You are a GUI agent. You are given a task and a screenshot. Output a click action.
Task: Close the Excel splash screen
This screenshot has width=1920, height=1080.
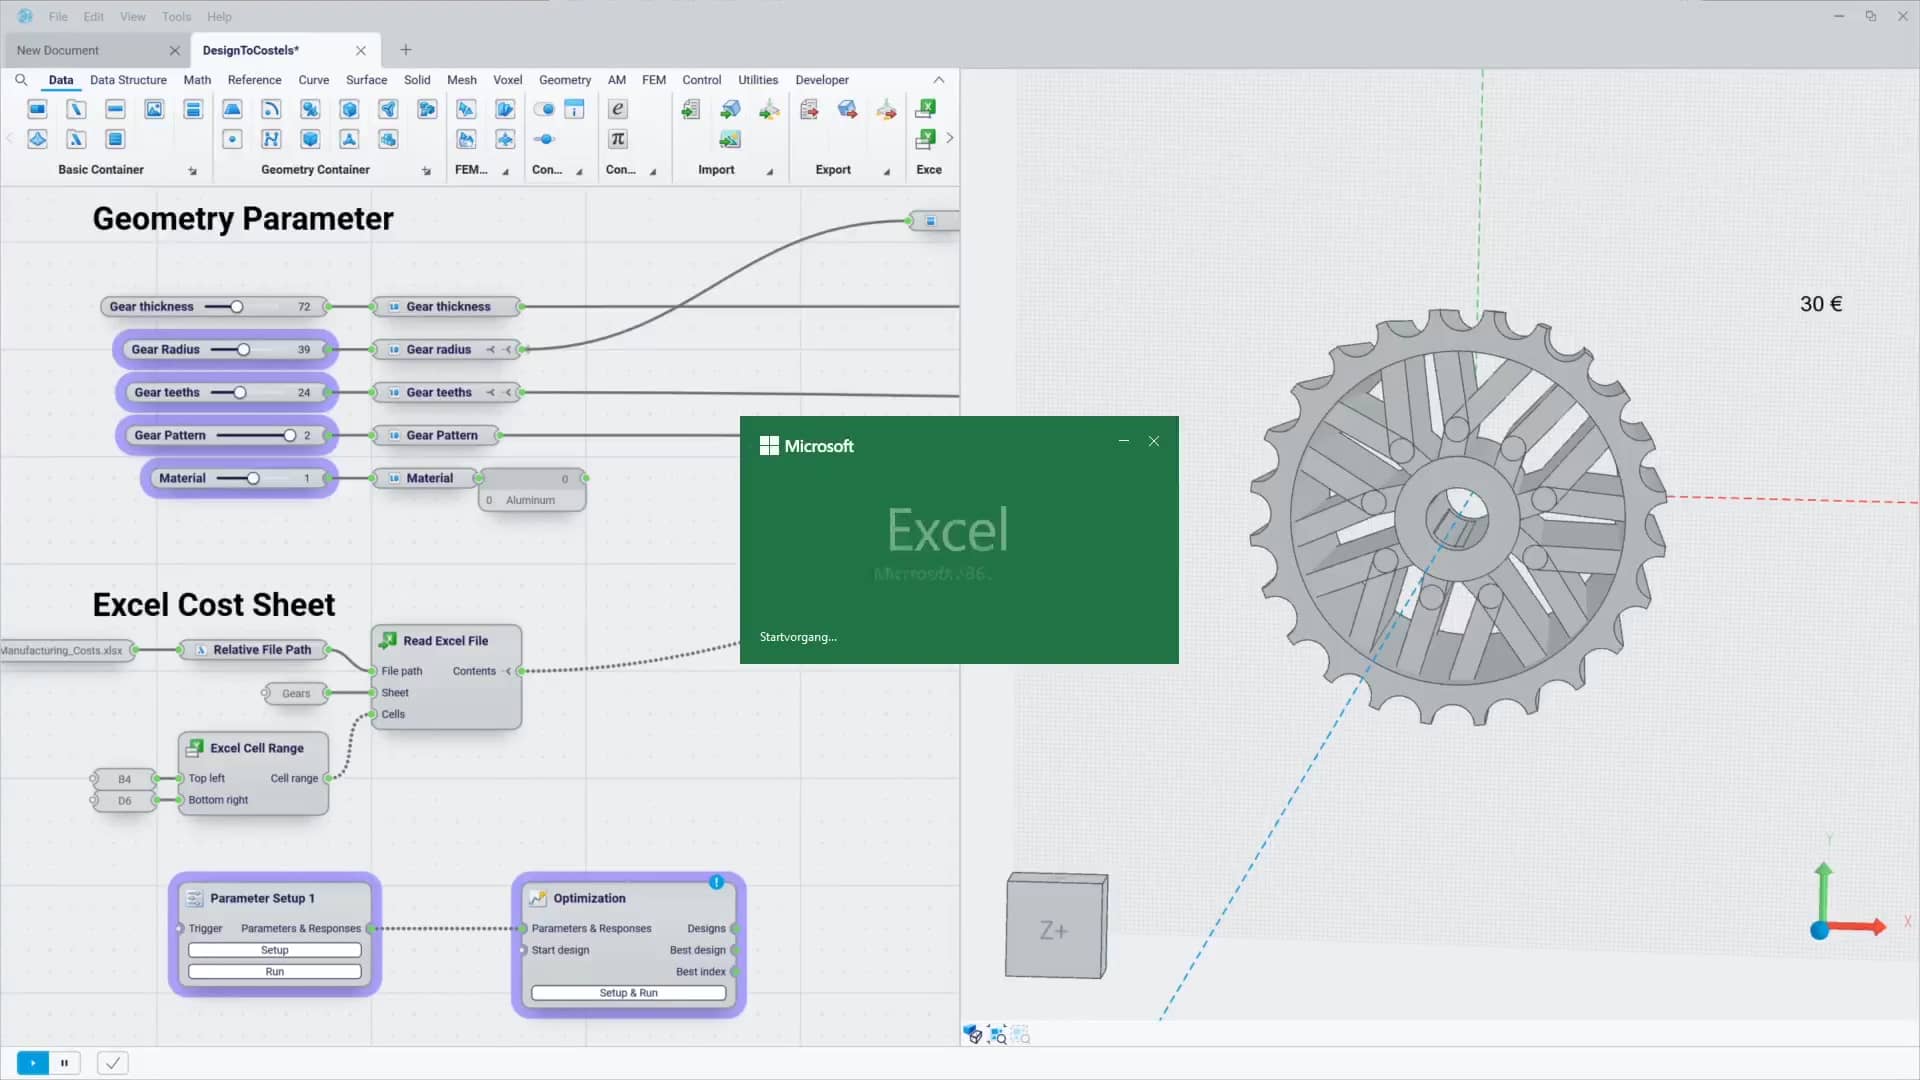(1154, 441)
